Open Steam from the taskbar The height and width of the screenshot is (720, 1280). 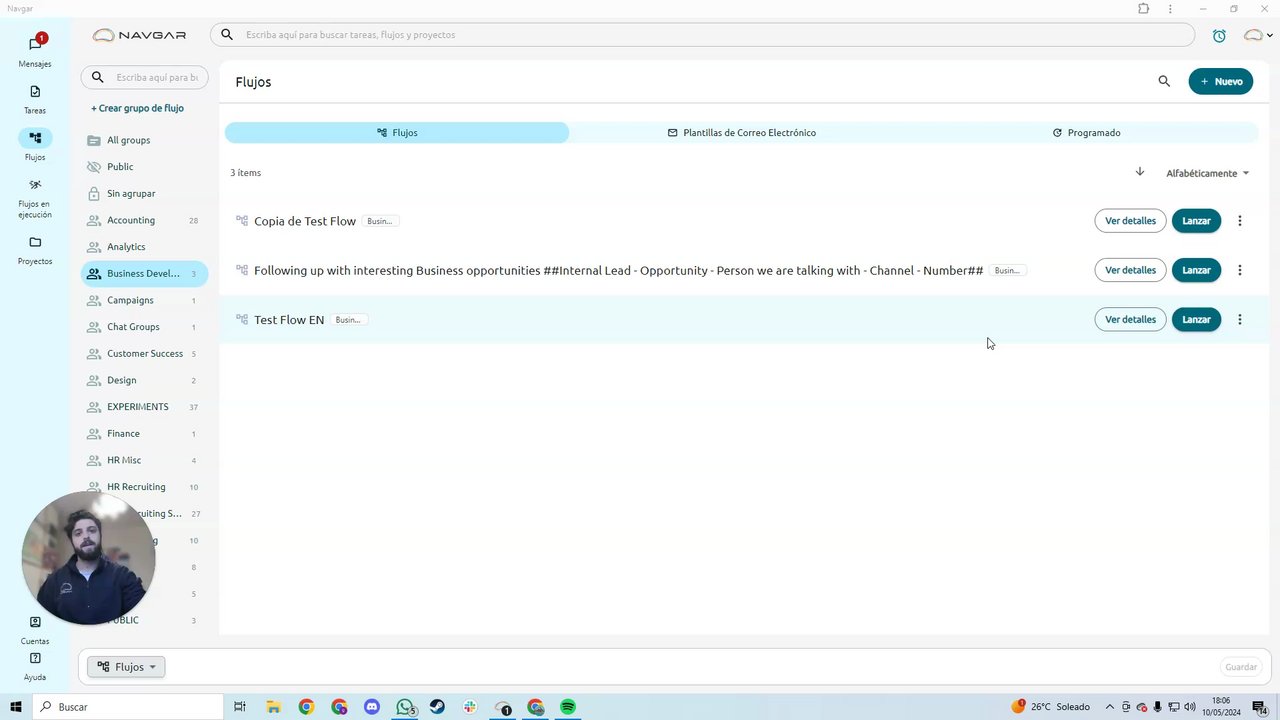coord(437,707)
